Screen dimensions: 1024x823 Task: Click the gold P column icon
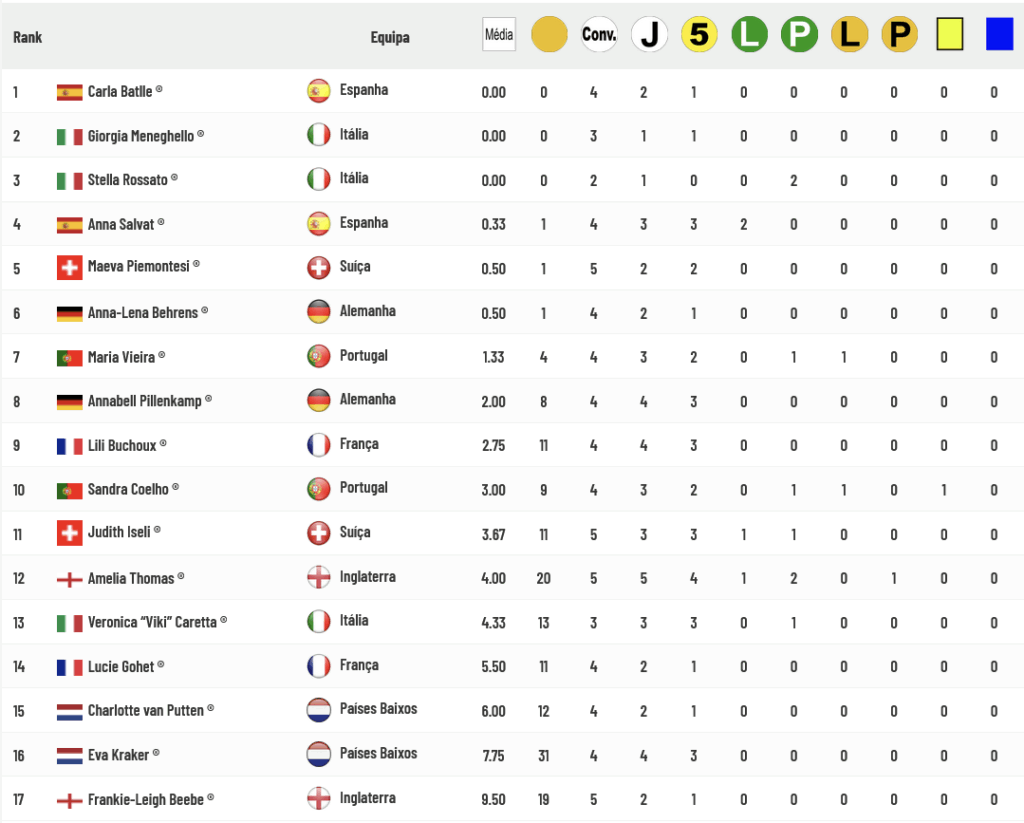[x=899, y=35]
